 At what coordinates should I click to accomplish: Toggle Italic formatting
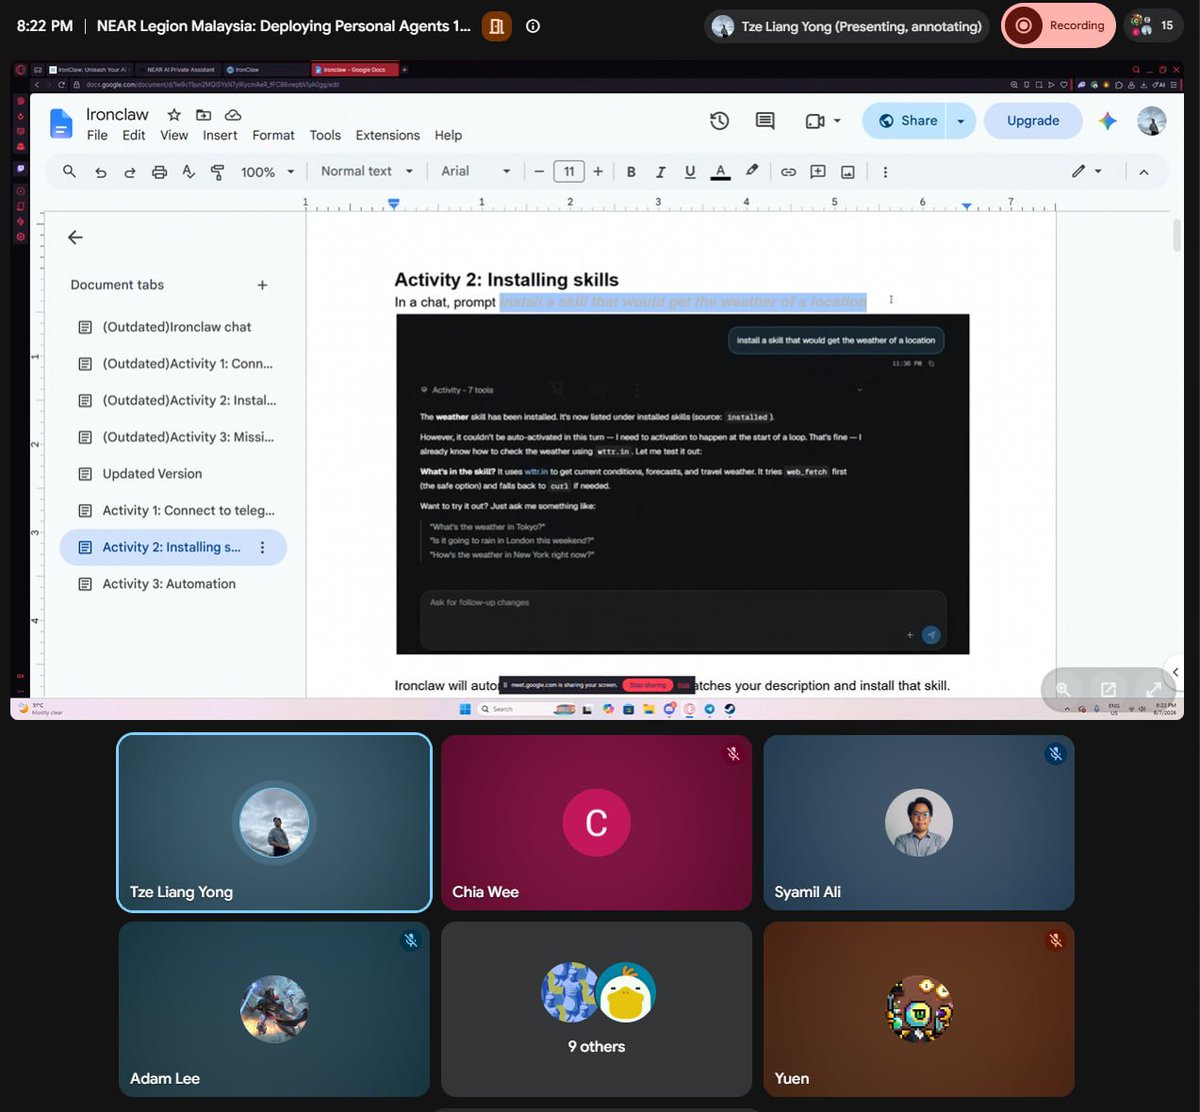(x=660, y=172)
